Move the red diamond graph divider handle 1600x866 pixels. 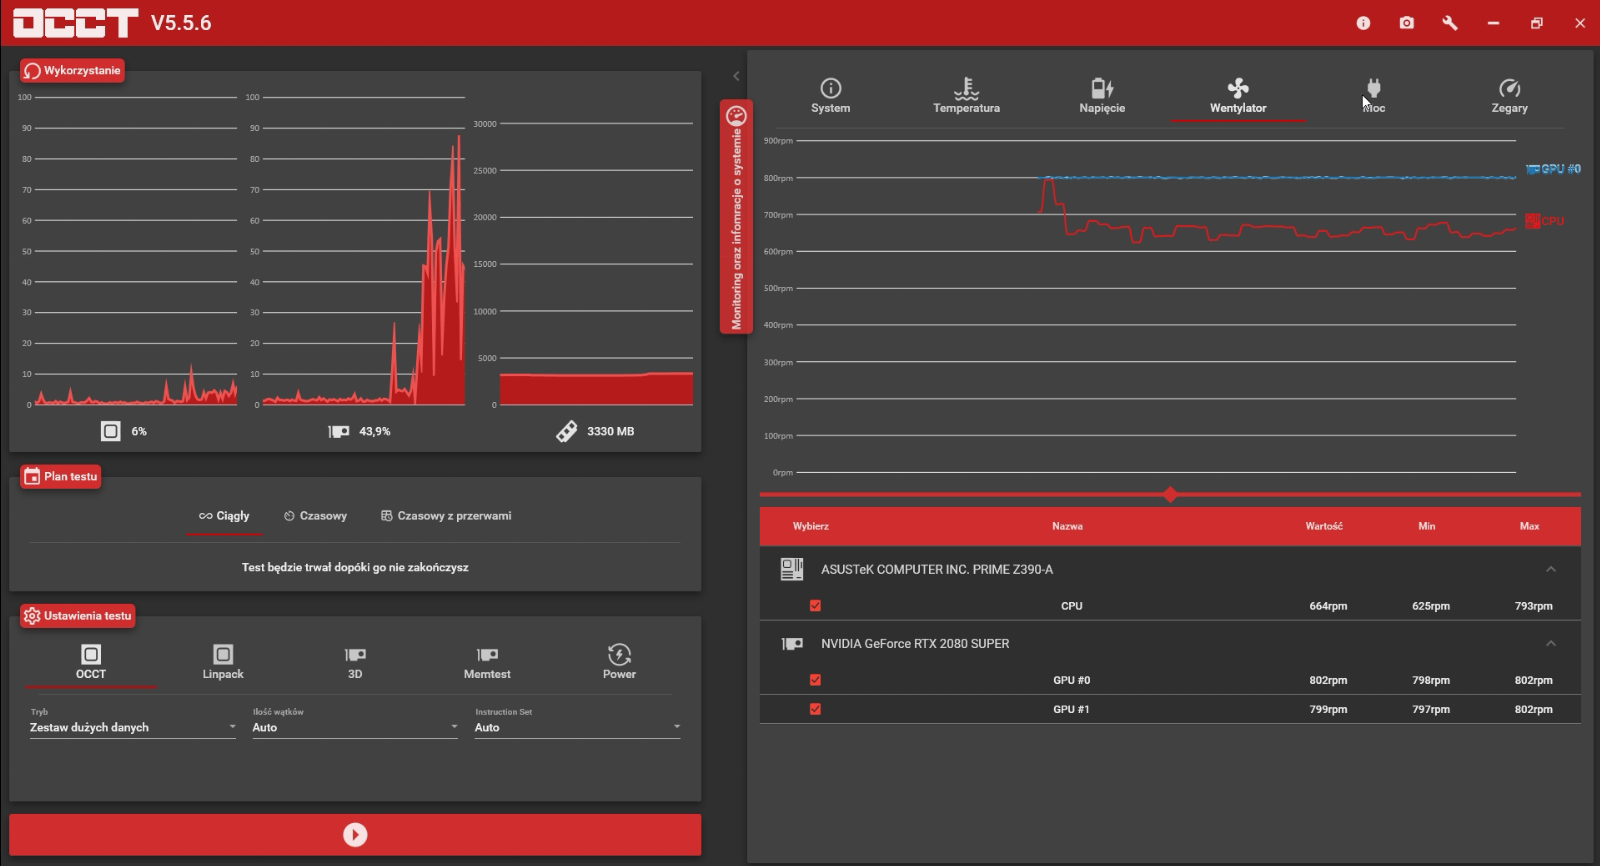1170,494
